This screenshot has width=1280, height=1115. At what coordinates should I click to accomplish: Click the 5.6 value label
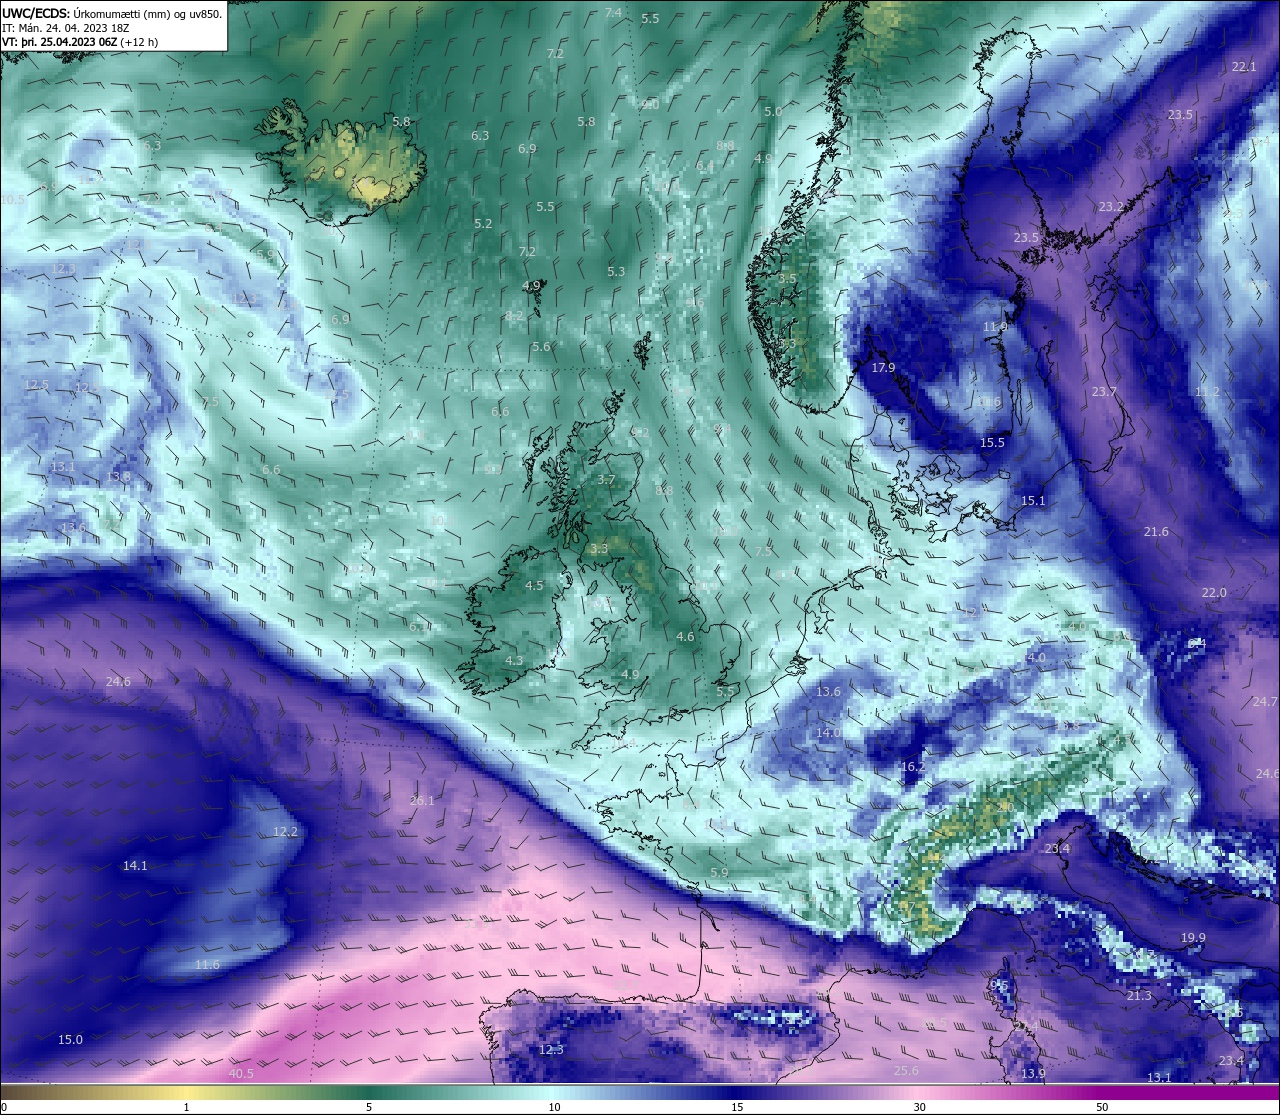[541, 347]
